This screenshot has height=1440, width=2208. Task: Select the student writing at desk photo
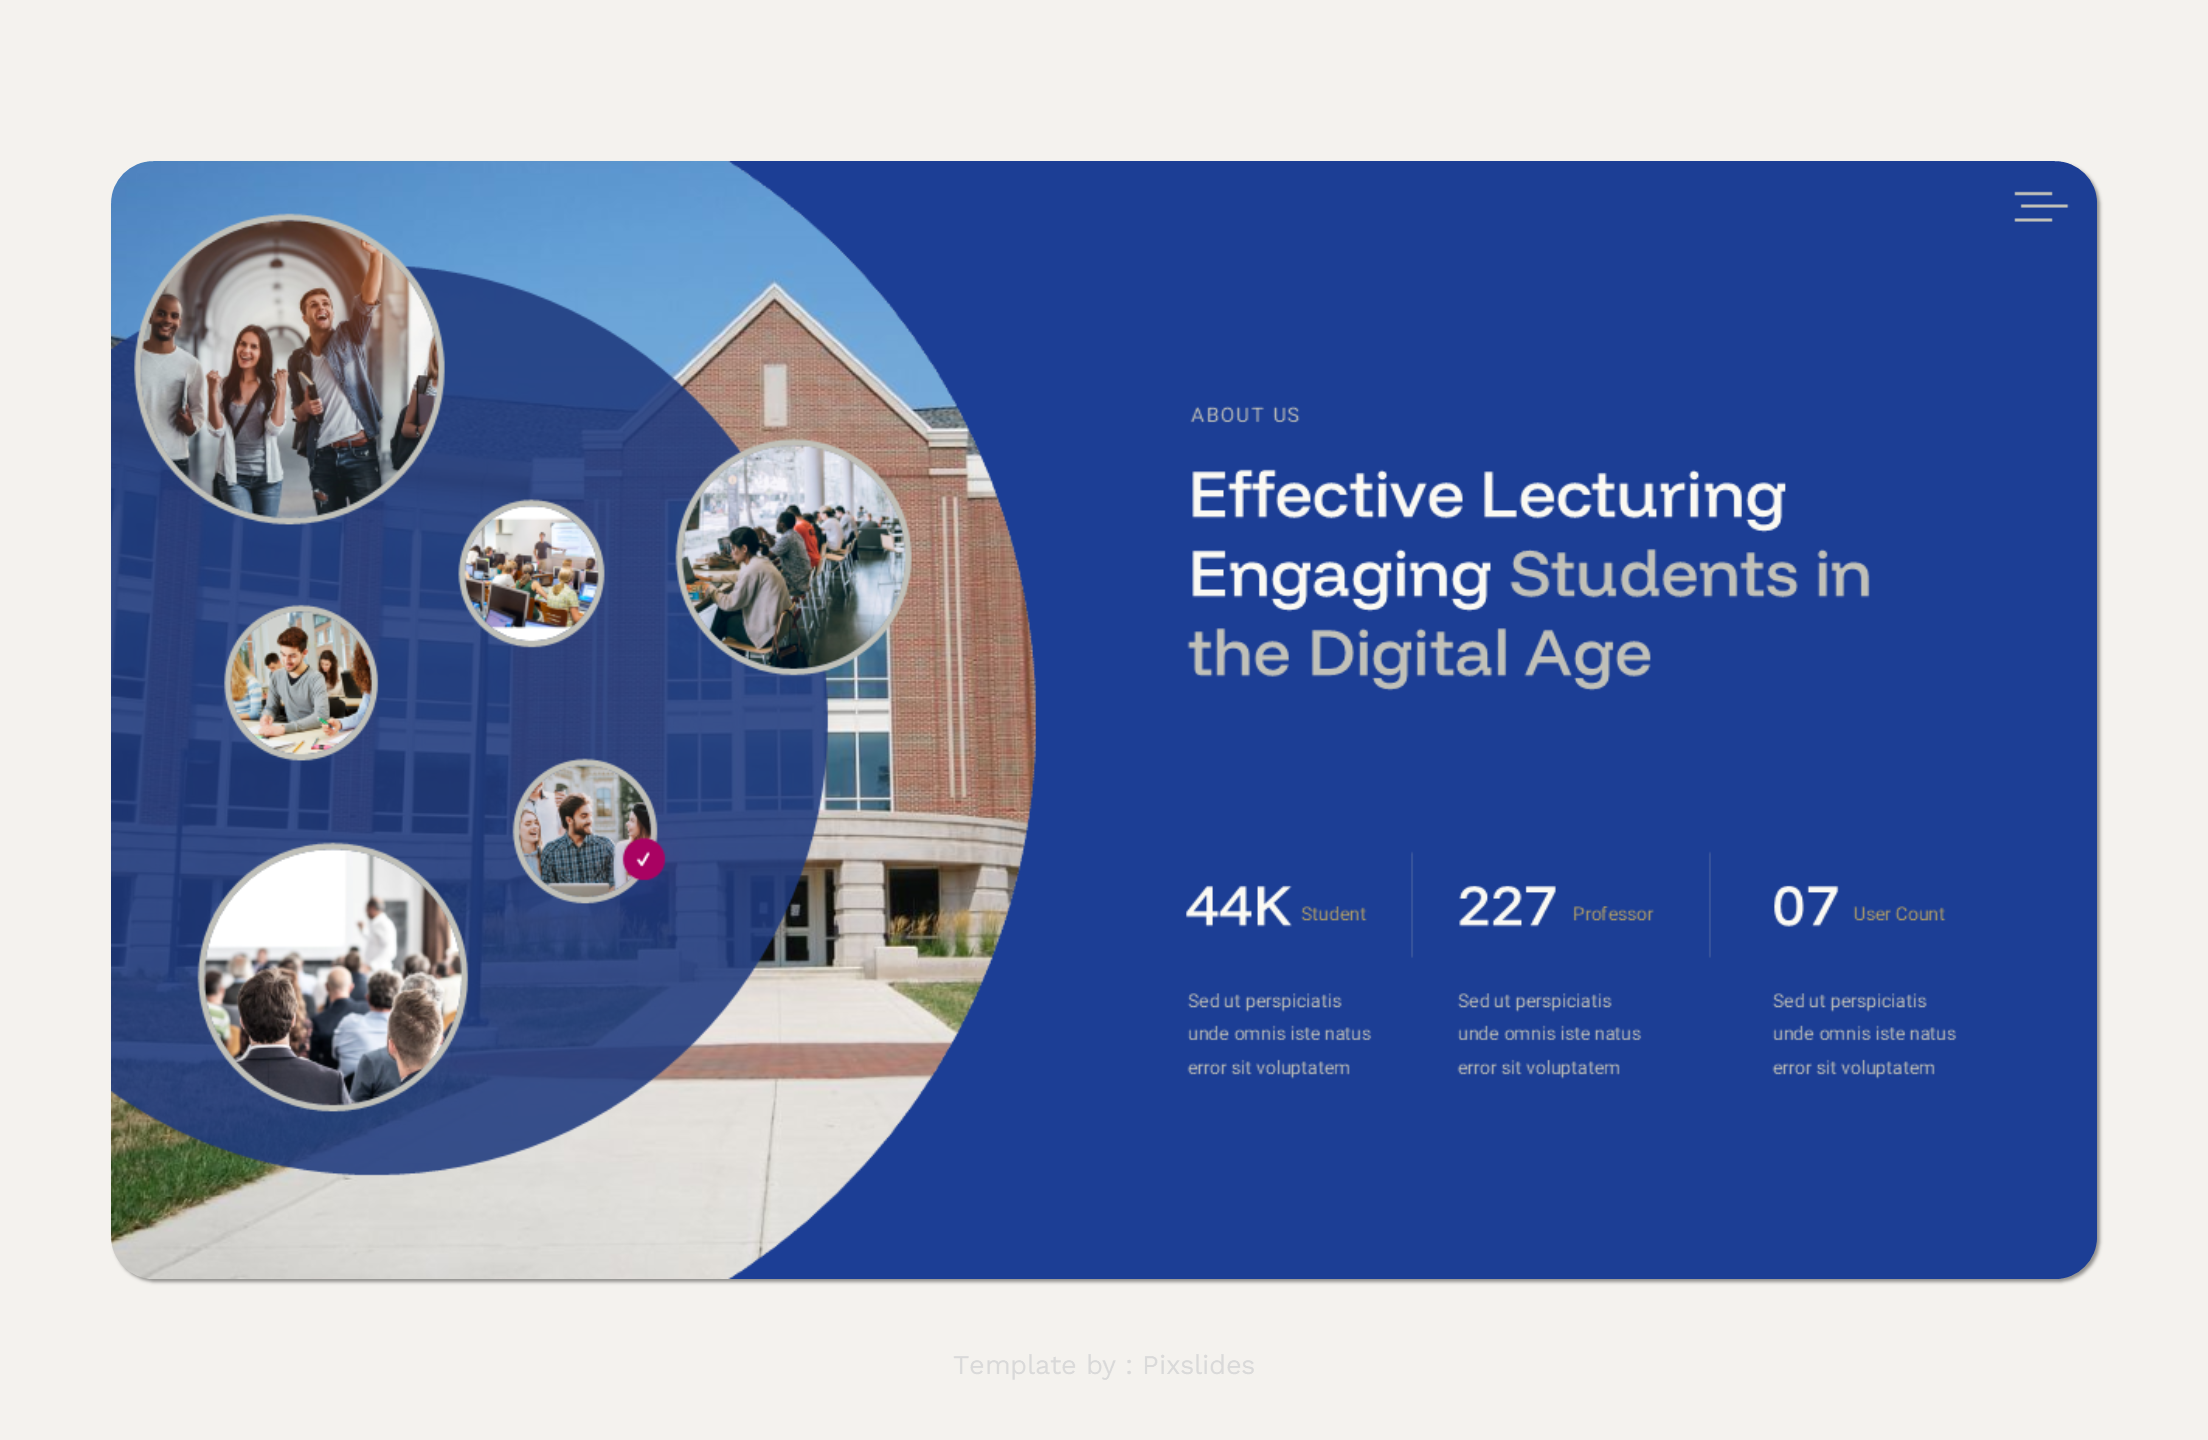(x=301, y=682)
